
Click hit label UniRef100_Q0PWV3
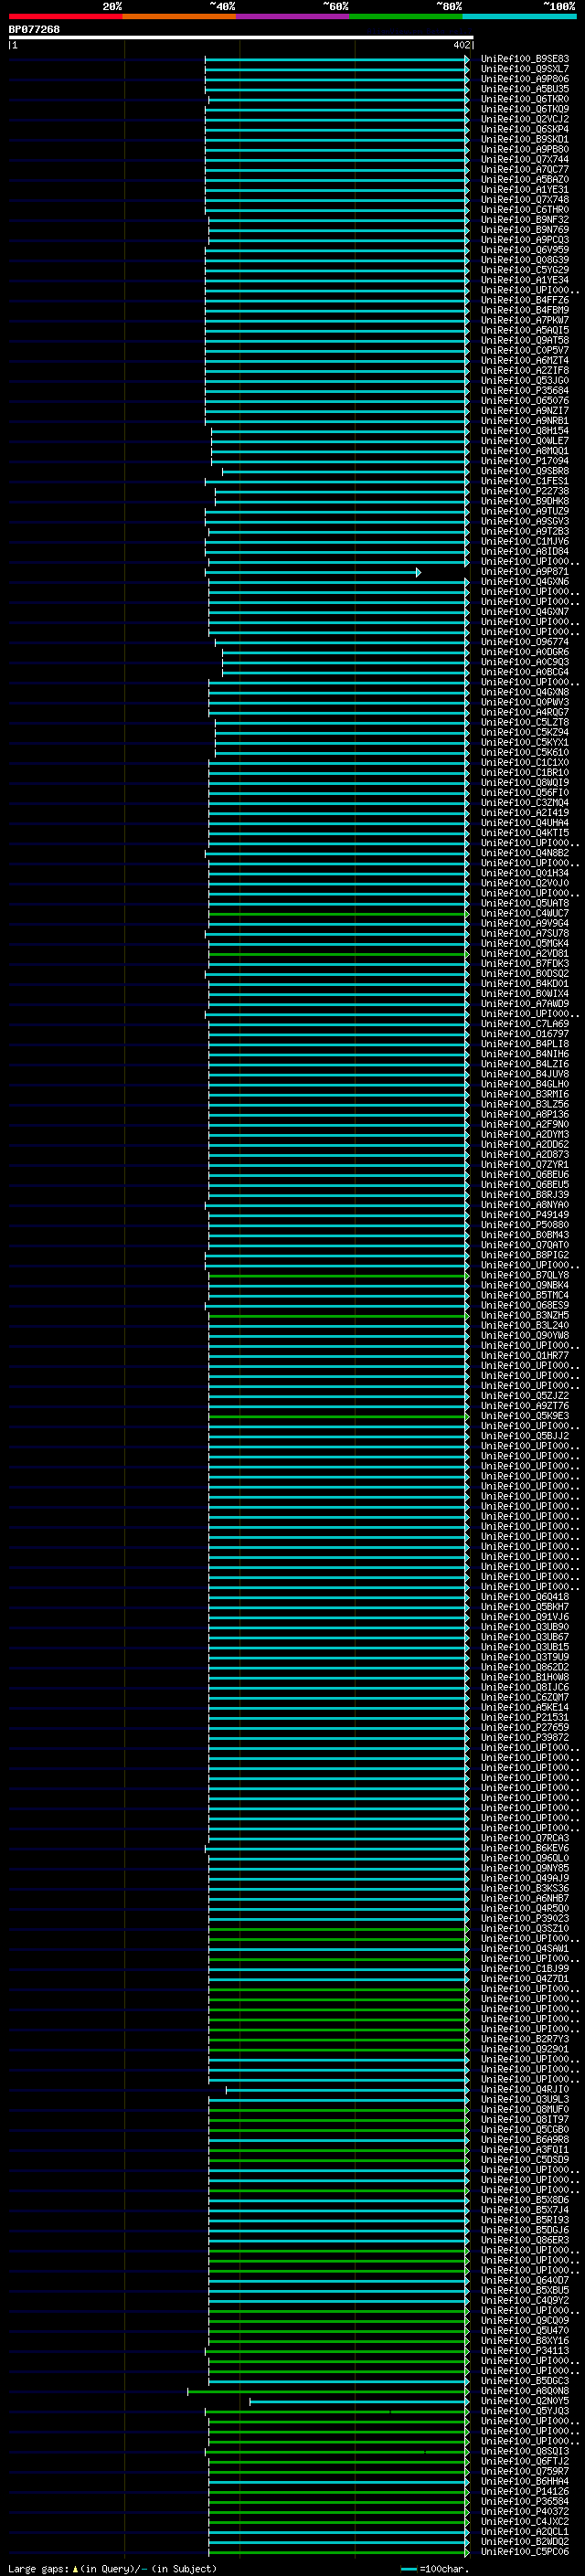525,702
